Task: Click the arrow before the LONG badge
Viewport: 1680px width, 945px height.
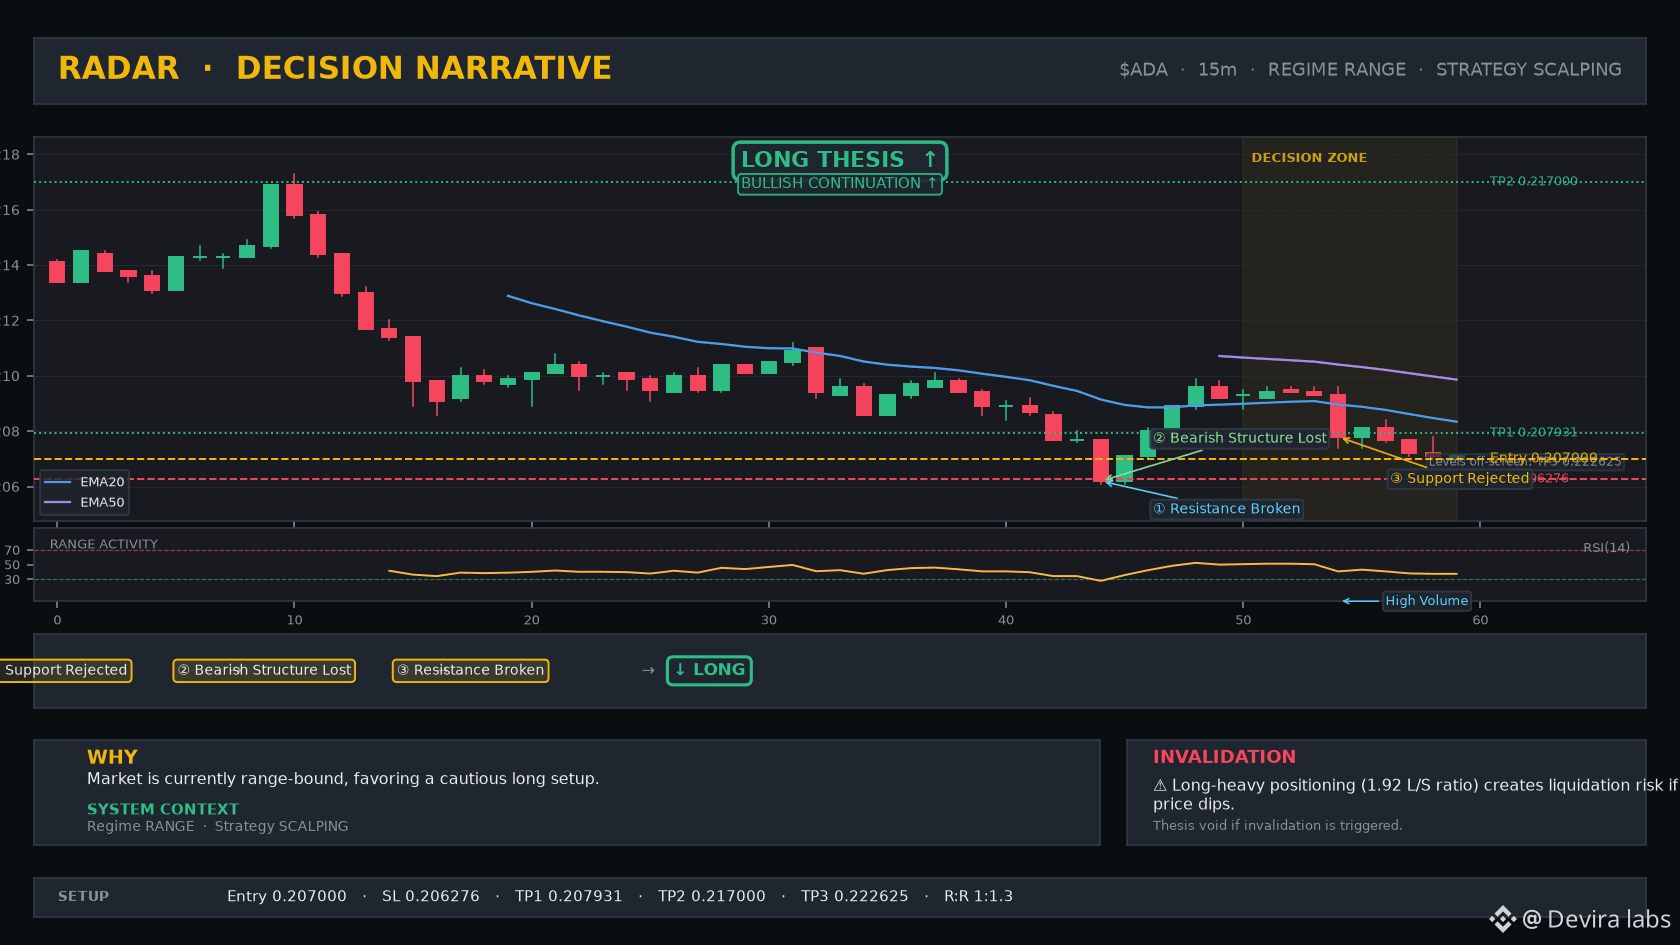Action: tap(648, 670)
